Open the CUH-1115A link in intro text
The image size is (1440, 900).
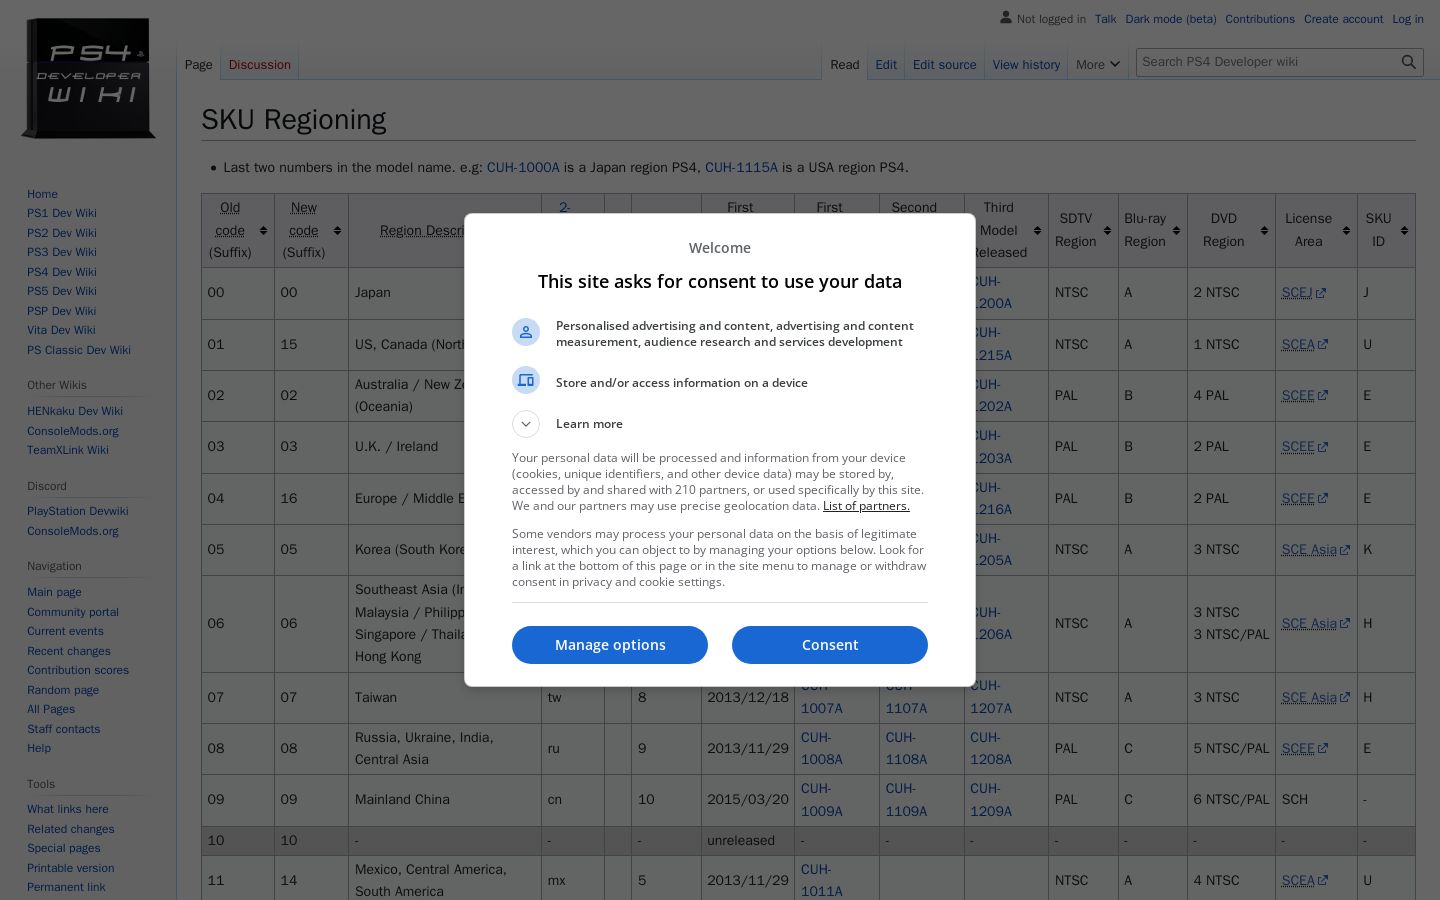[x=741, y=167]
